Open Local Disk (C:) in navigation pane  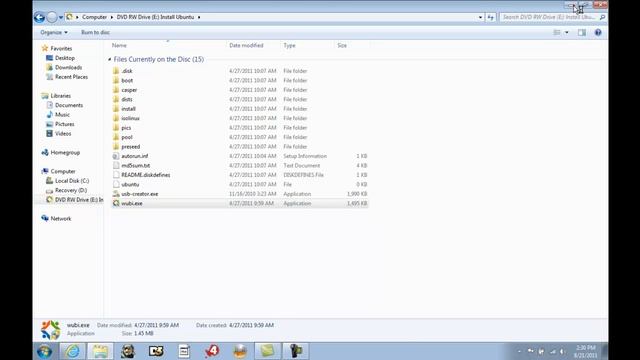click(x=72, y=180)
